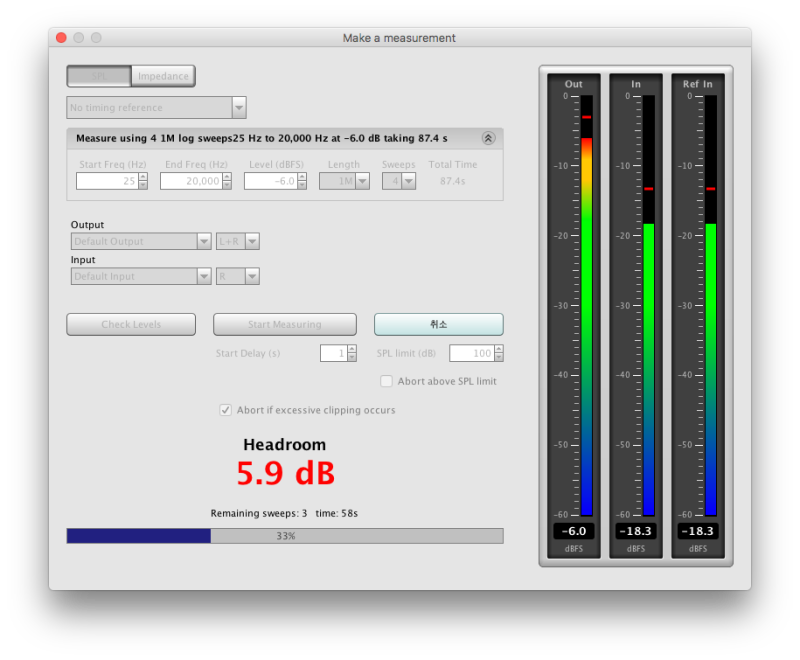This screenshot has height=660, width=800.
Task: Click the Start Delay (s) field
Action: (x=334, y=353)
